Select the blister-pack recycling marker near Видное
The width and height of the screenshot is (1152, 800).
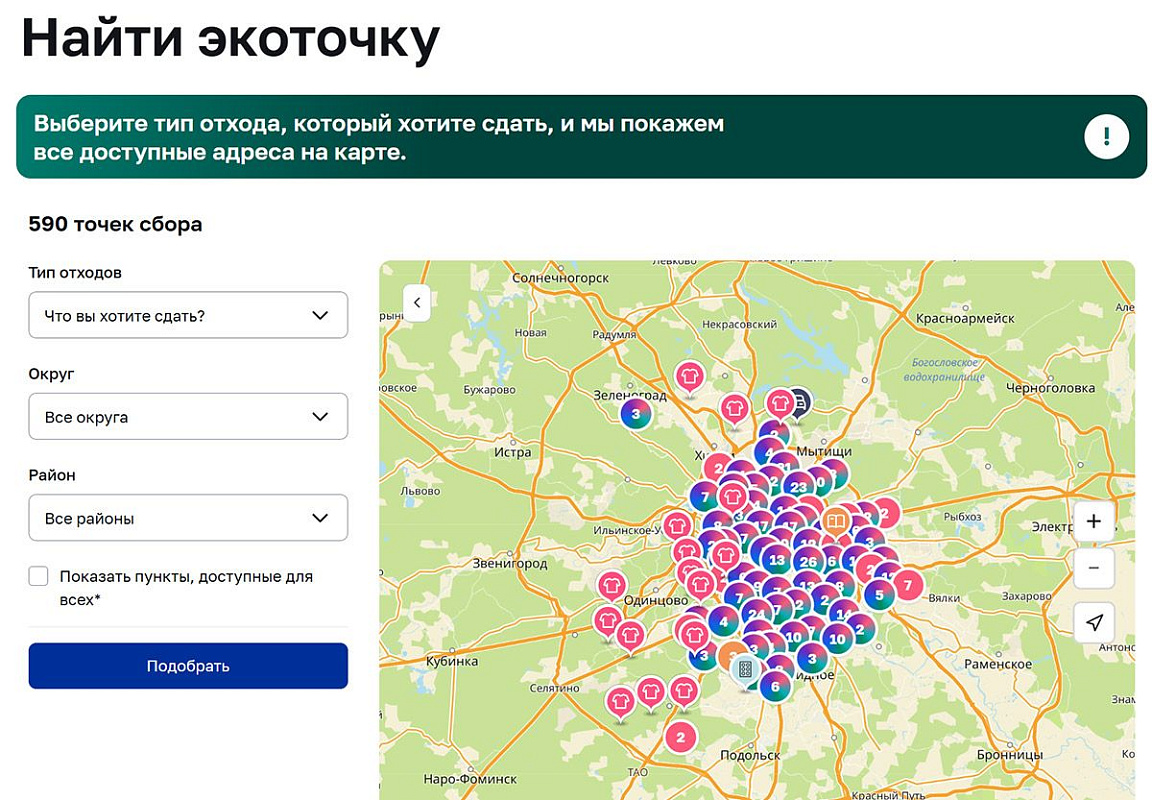744,669
